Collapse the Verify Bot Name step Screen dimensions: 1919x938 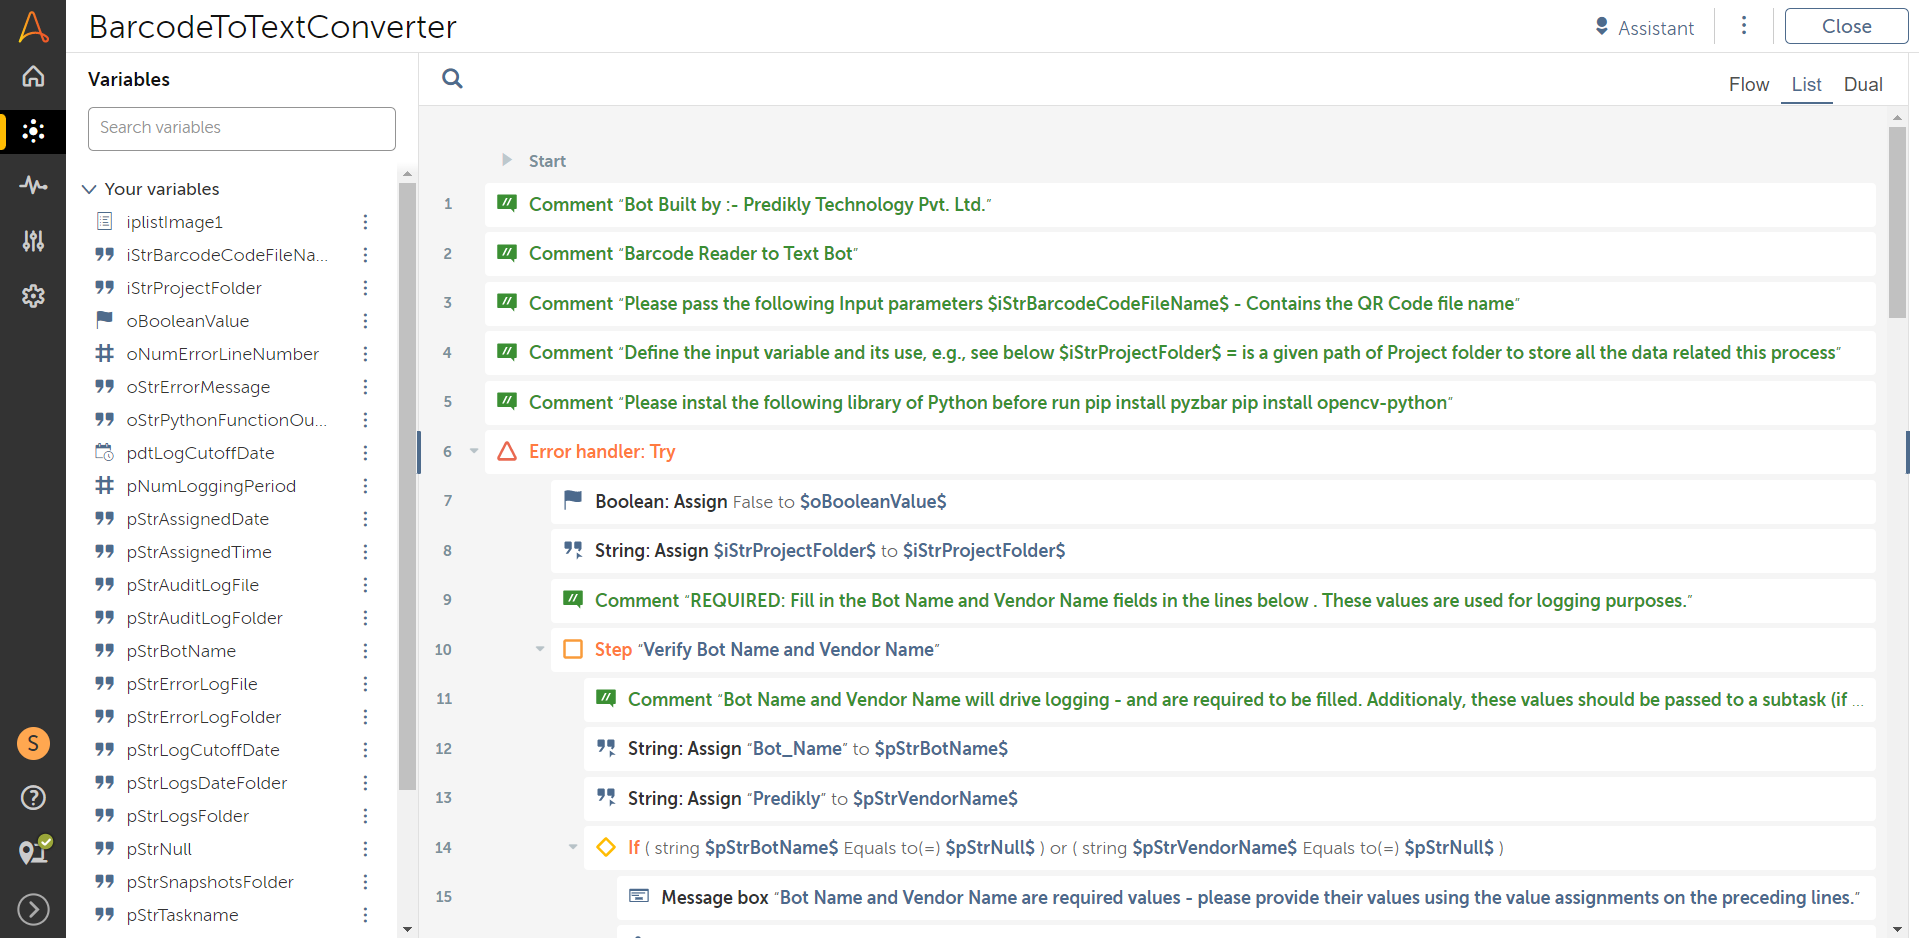[540, 649]
